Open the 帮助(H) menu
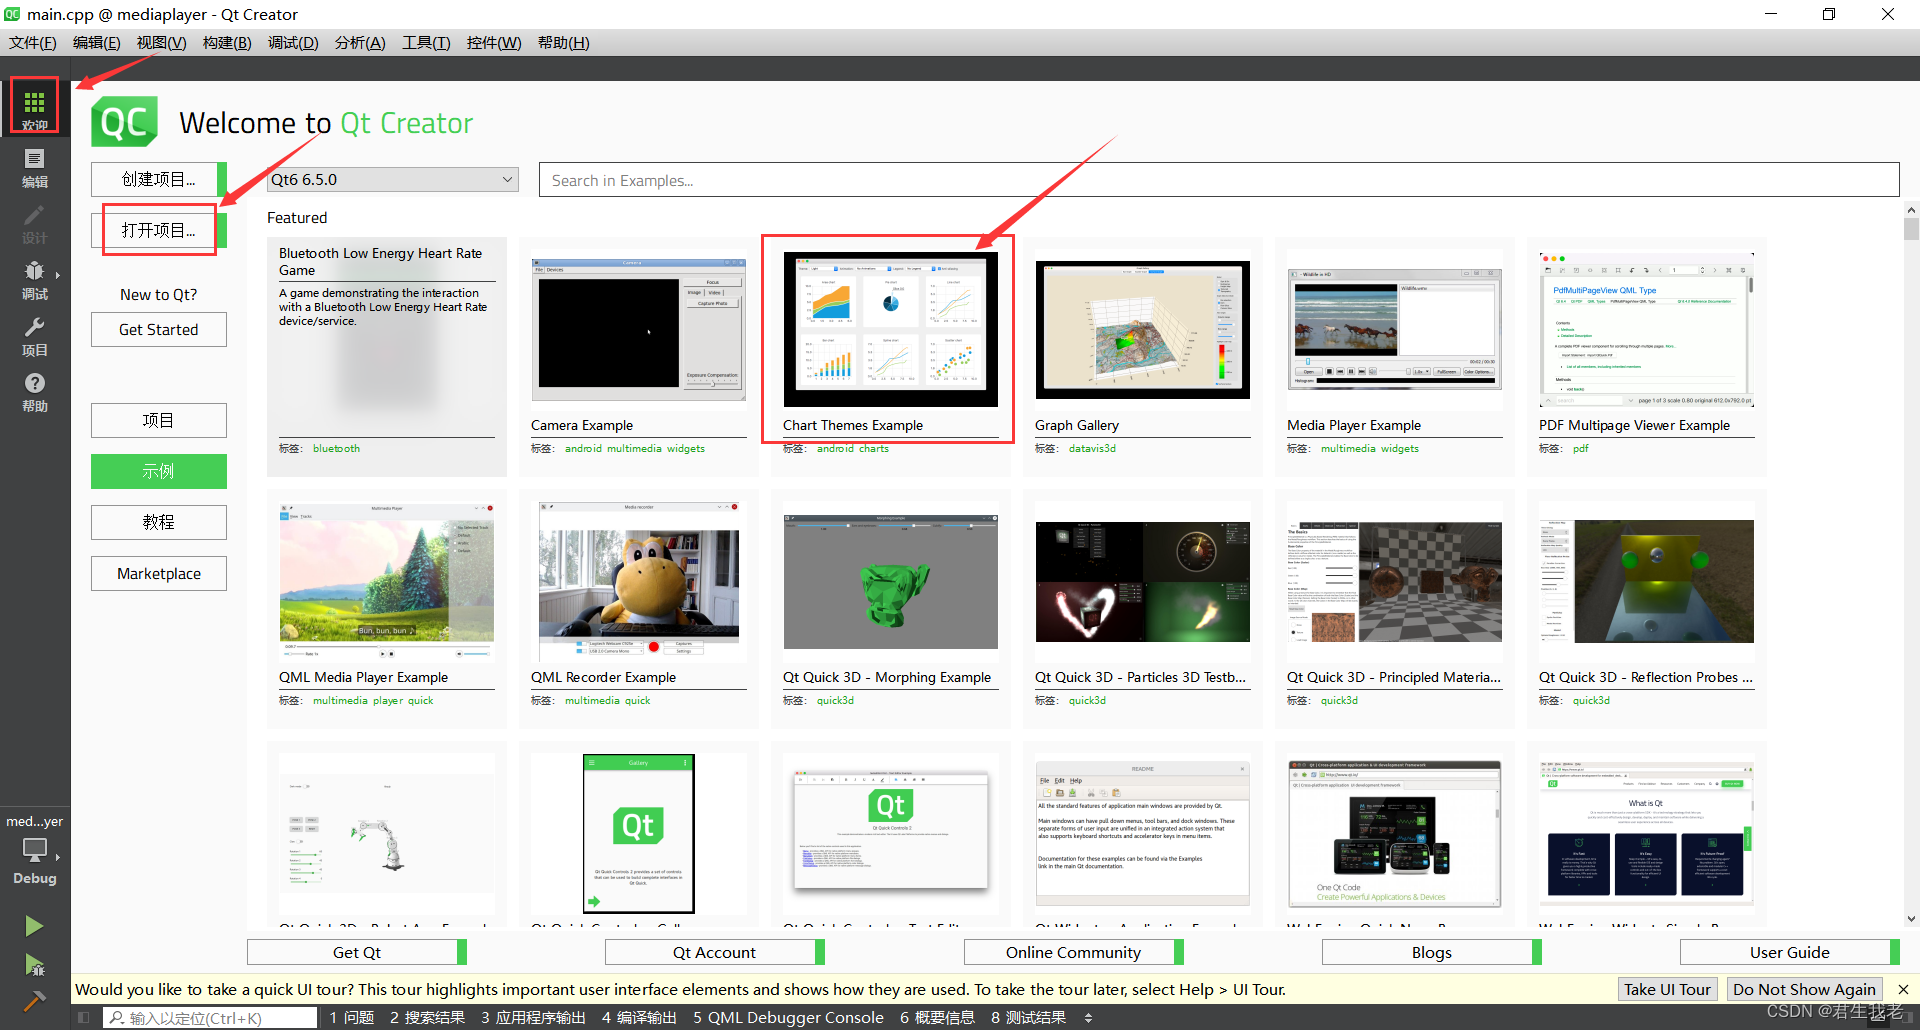1920x1030 pixels. point(564,43)
